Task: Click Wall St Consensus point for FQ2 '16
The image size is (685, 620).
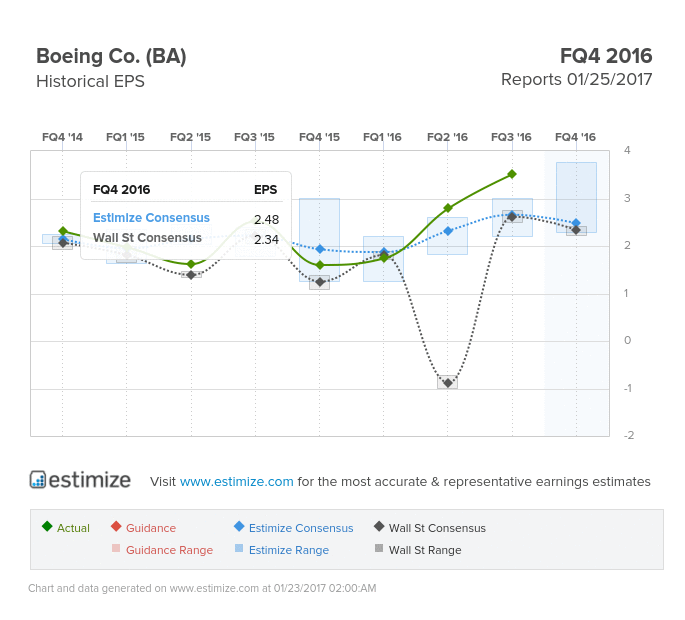Action: point(448,383)
